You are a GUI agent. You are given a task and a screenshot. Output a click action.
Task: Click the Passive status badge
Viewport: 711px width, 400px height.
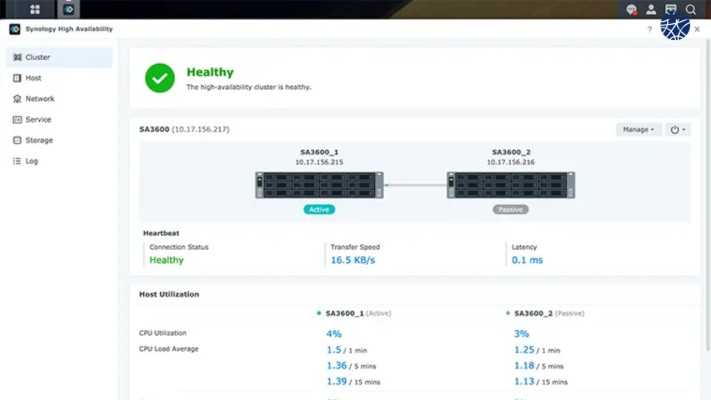[x=511, y=210]
